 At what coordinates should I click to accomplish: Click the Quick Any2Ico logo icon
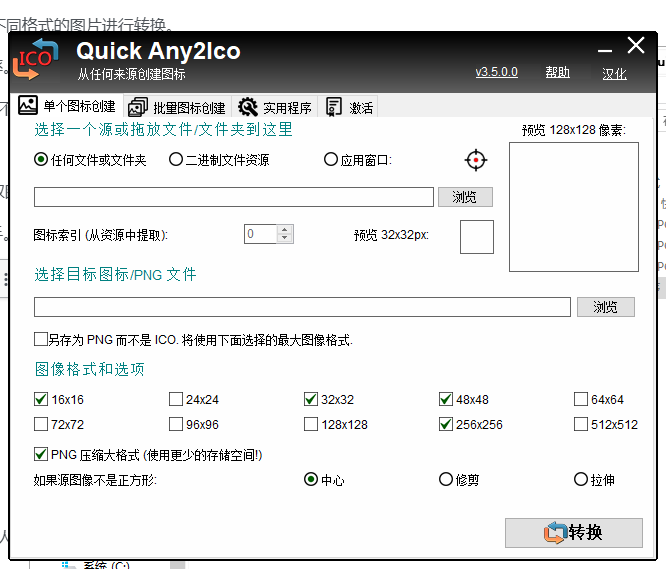tap(35, 59)
